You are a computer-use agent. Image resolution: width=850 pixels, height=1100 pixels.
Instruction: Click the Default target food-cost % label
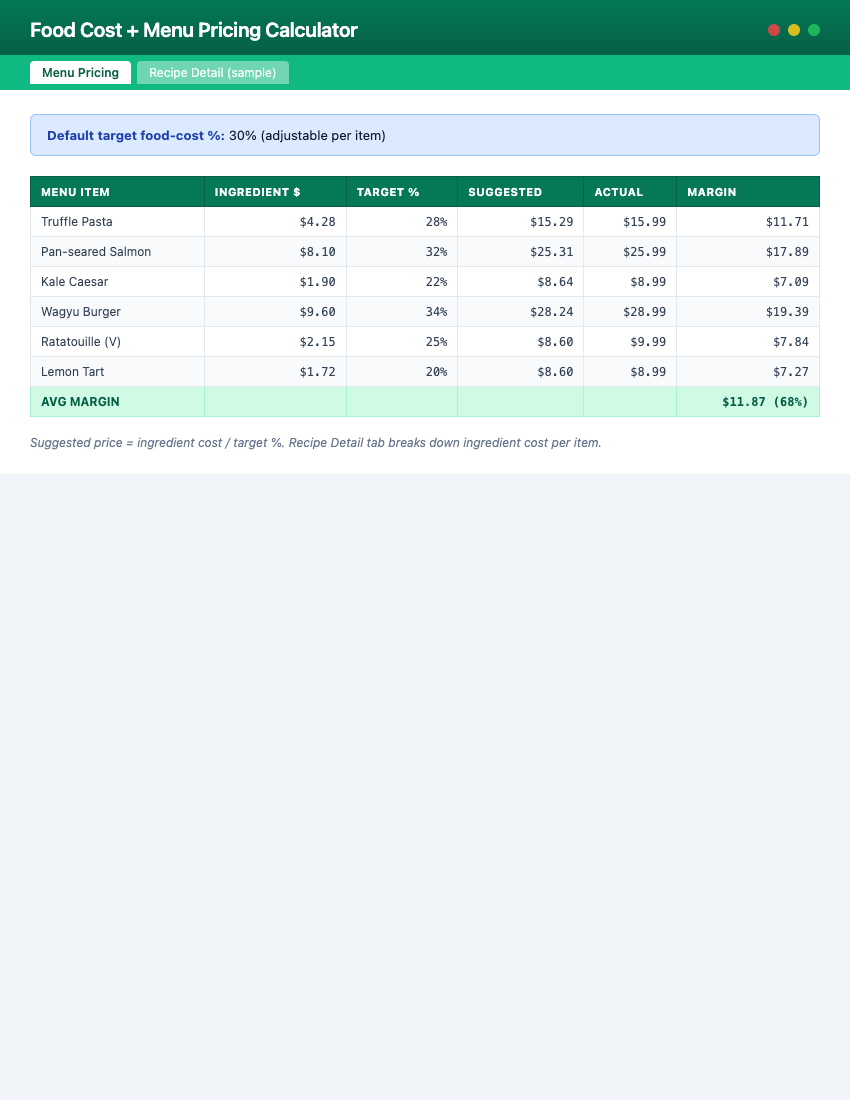point(136,135)
